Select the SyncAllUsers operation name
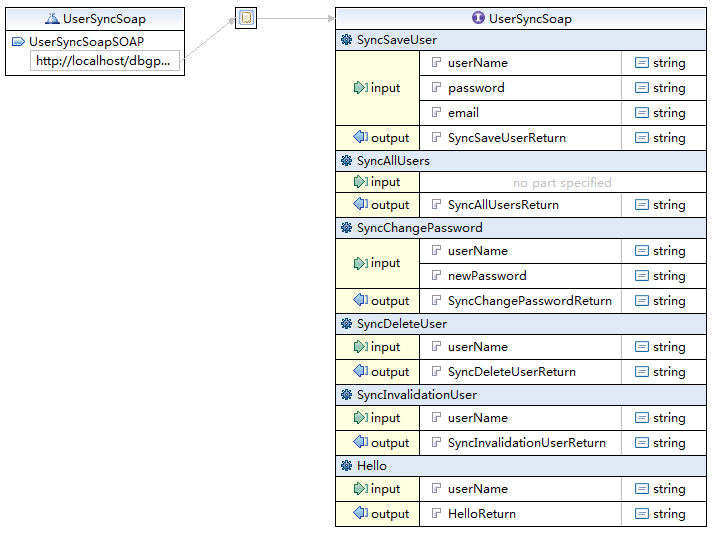 [x=393, y=161]
